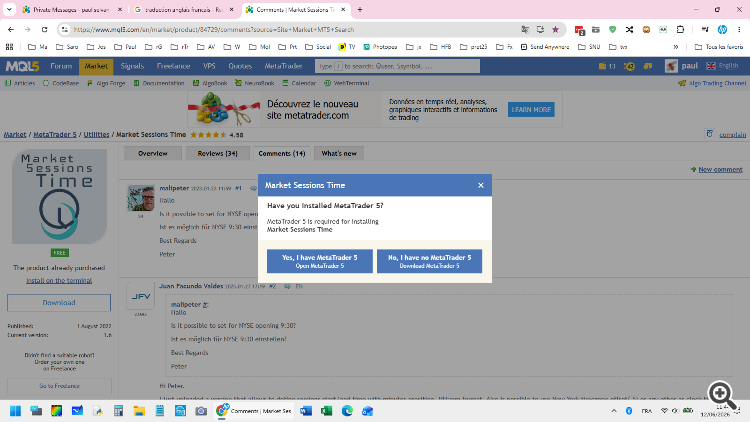Open the CodeBase link
Screen dimensions: 750x422
61,83
